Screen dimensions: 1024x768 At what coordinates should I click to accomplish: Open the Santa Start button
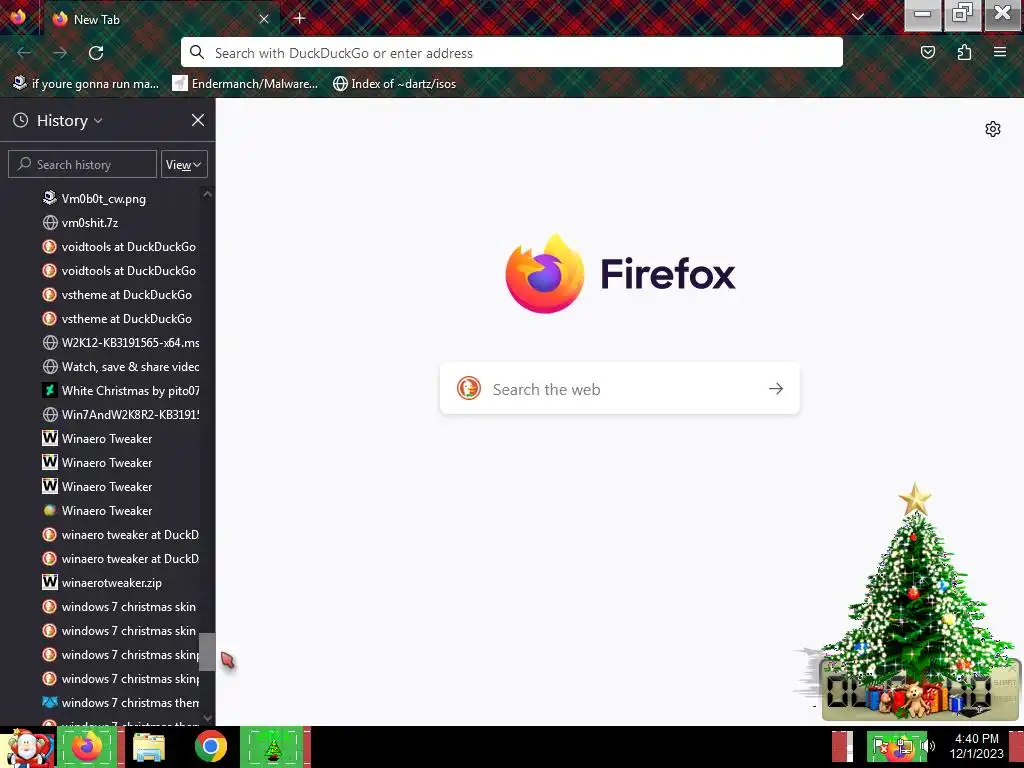27,748
